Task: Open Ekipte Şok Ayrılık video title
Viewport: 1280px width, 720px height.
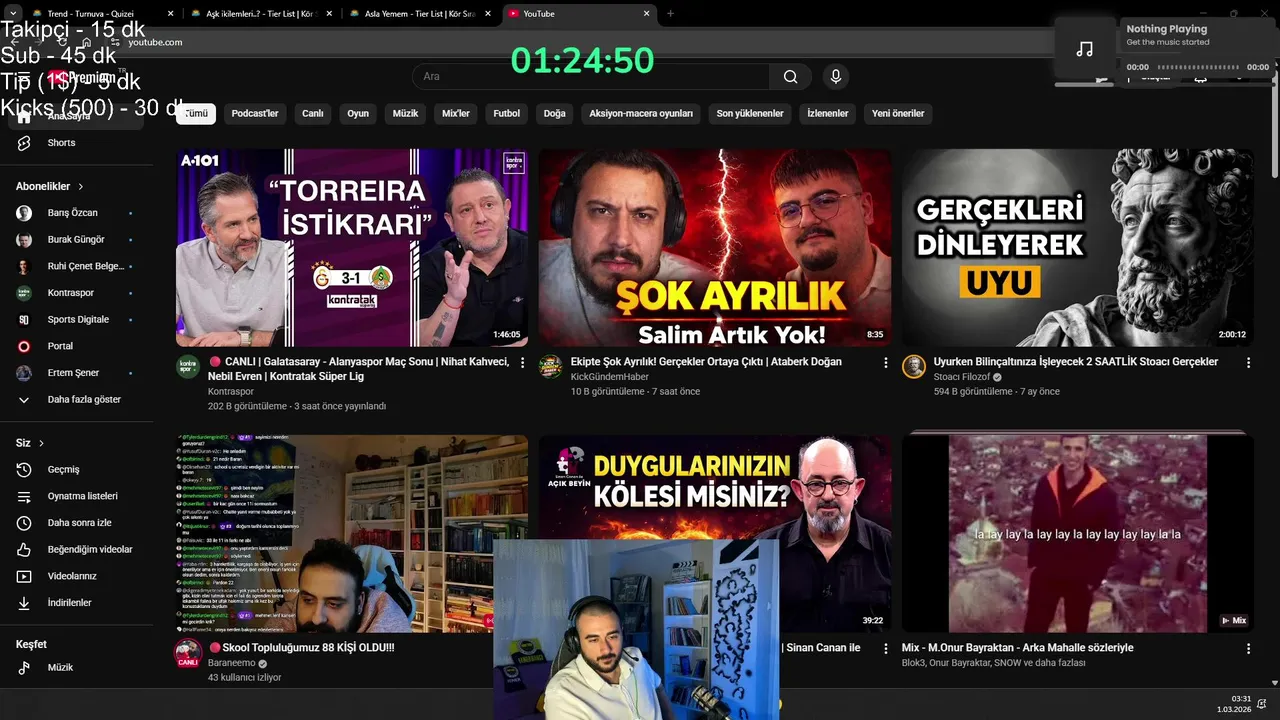Action: pos(706,362)
